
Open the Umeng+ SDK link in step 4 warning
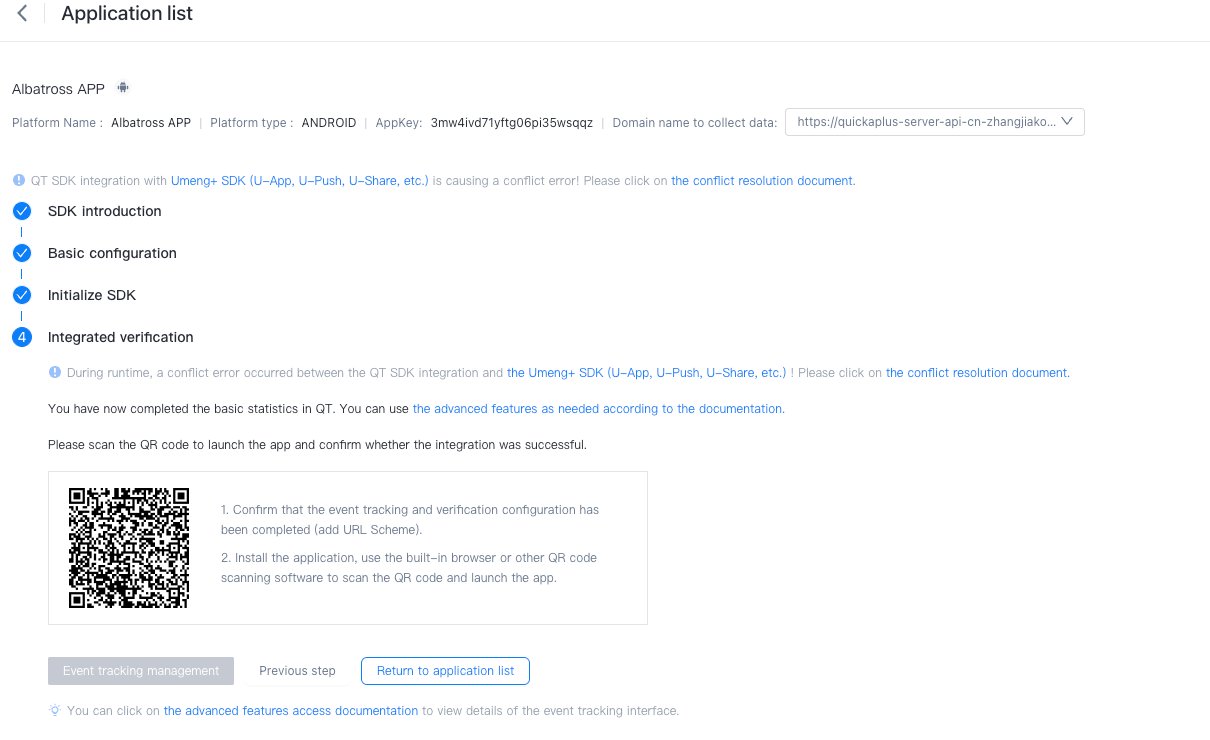click(647, 373)
